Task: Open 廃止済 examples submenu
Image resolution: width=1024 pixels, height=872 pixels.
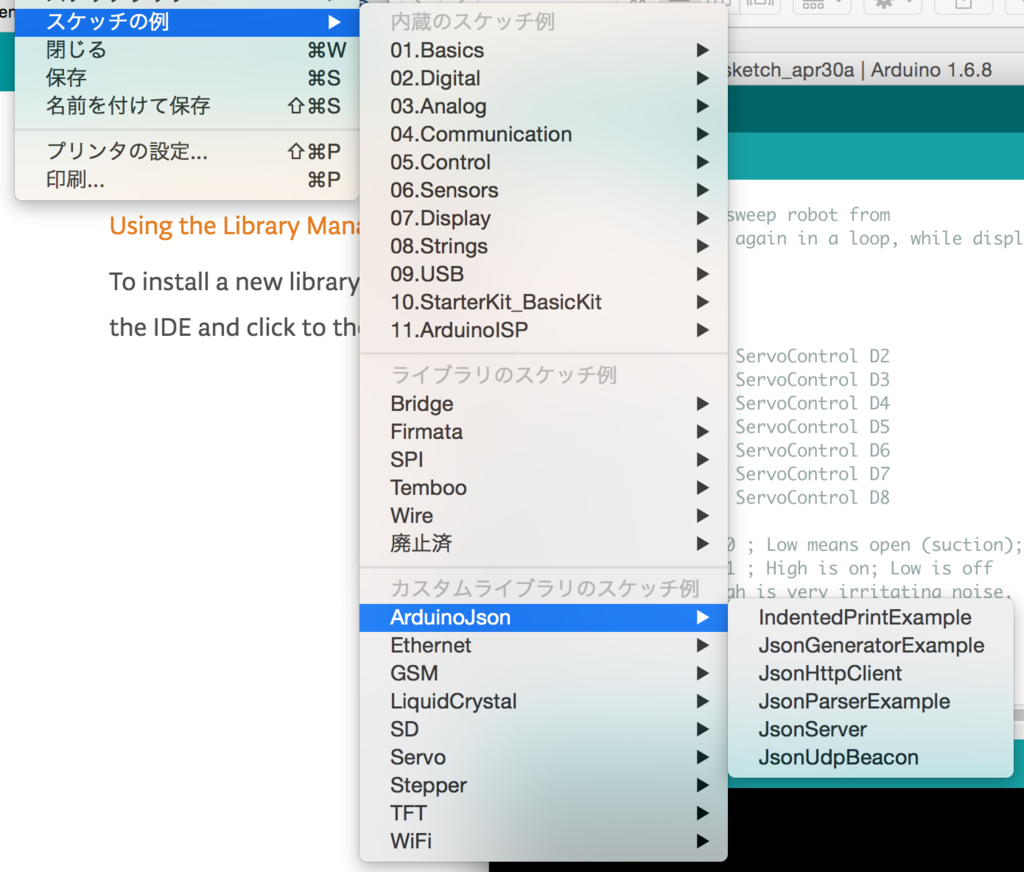Action: click(x=543, y=543)
